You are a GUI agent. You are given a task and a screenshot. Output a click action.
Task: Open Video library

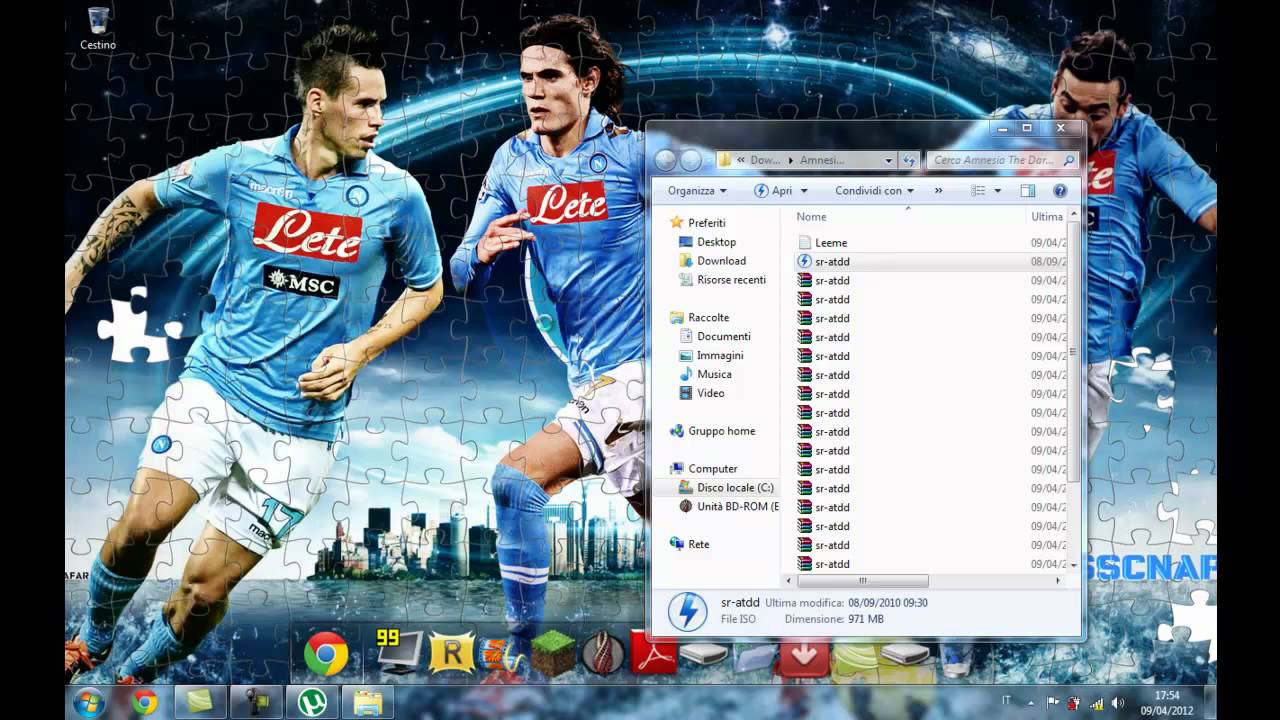[710, 393]
